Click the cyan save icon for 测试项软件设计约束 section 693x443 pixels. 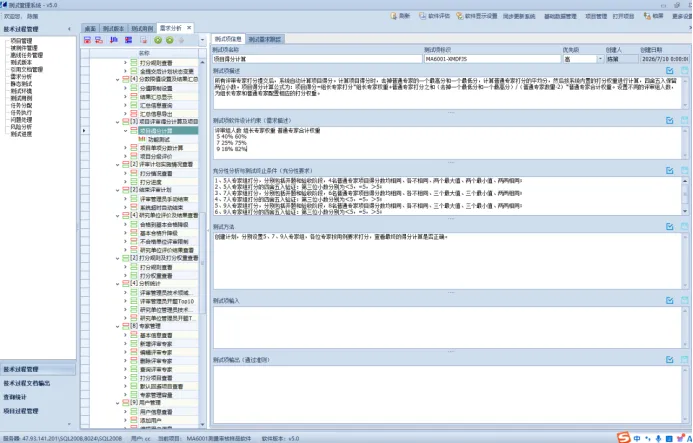click(x=685, y=120)
